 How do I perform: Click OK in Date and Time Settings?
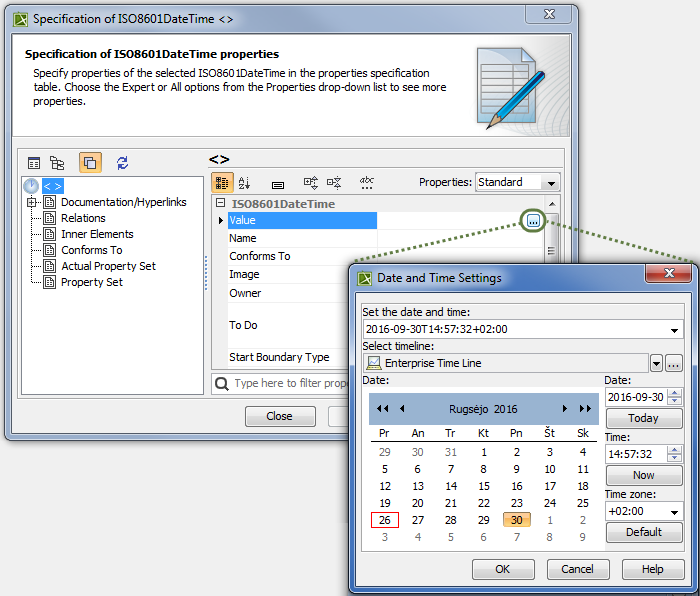pos(503,569)
